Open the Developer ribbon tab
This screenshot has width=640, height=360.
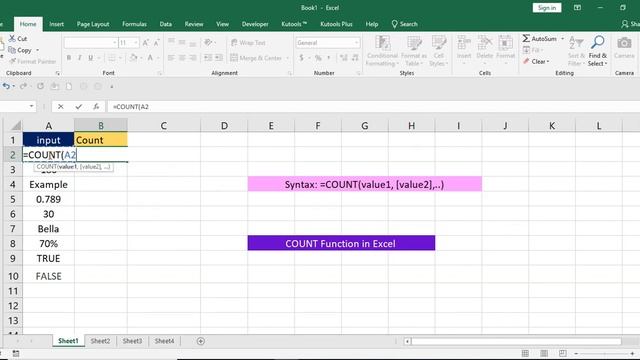point(255,24)
